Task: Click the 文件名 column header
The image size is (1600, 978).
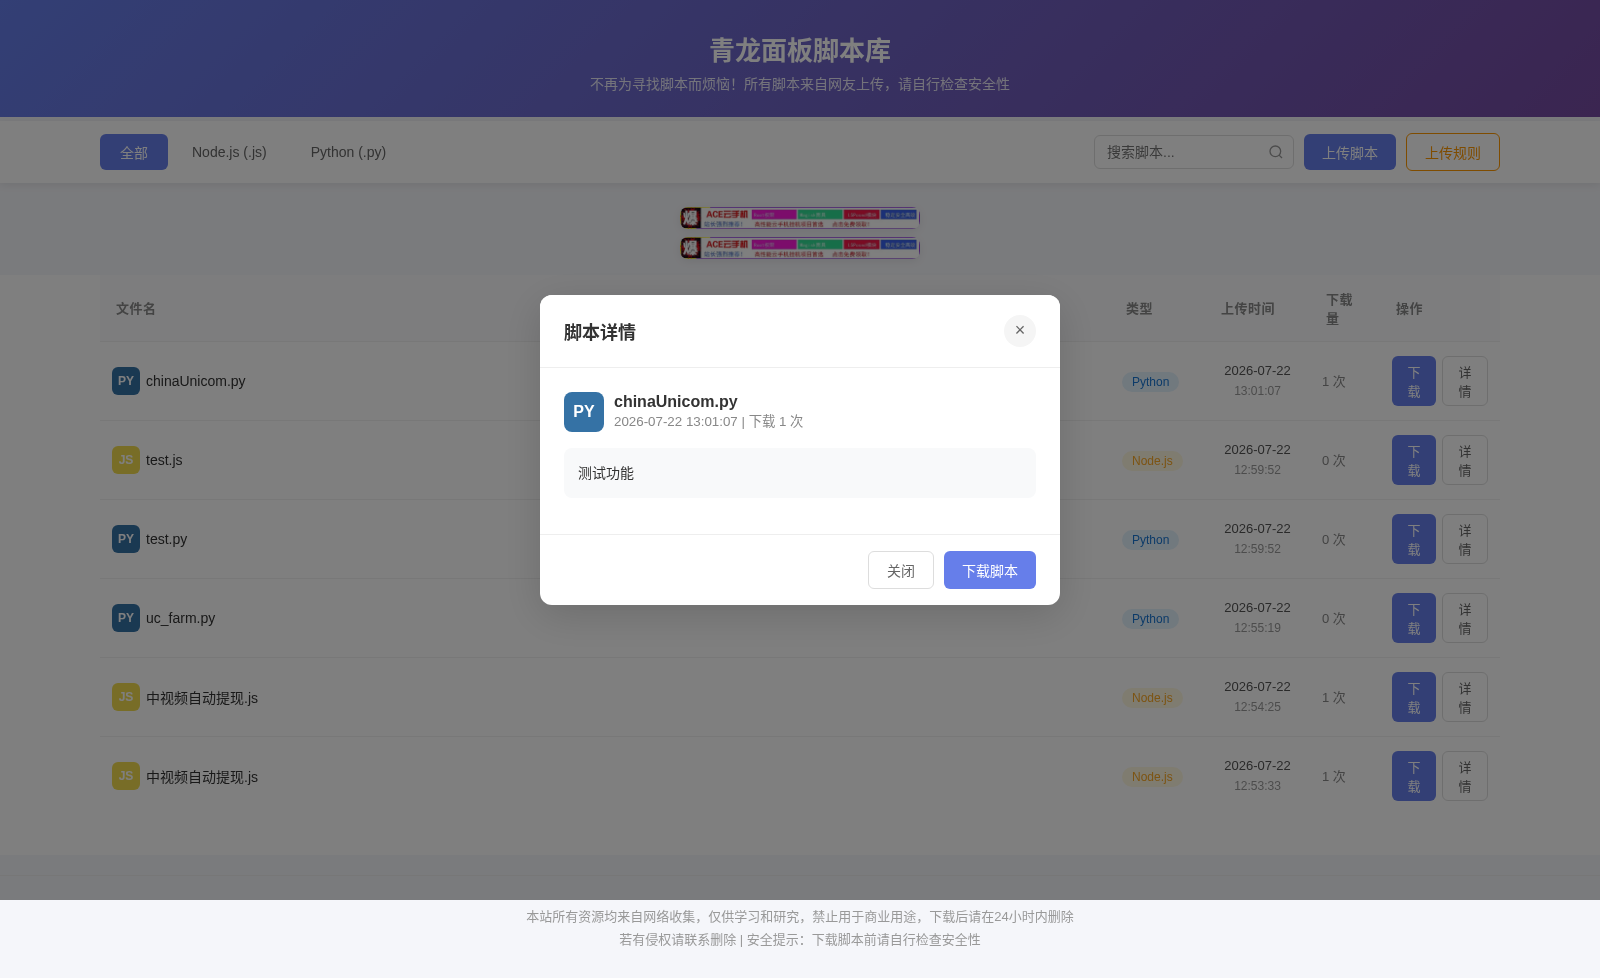Action: click(136, 309)
